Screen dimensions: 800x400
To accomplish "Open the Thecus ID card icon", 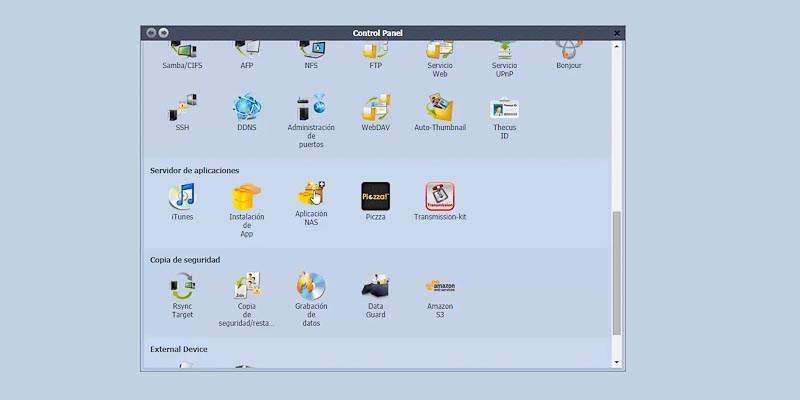I will [x=504, y=108].
